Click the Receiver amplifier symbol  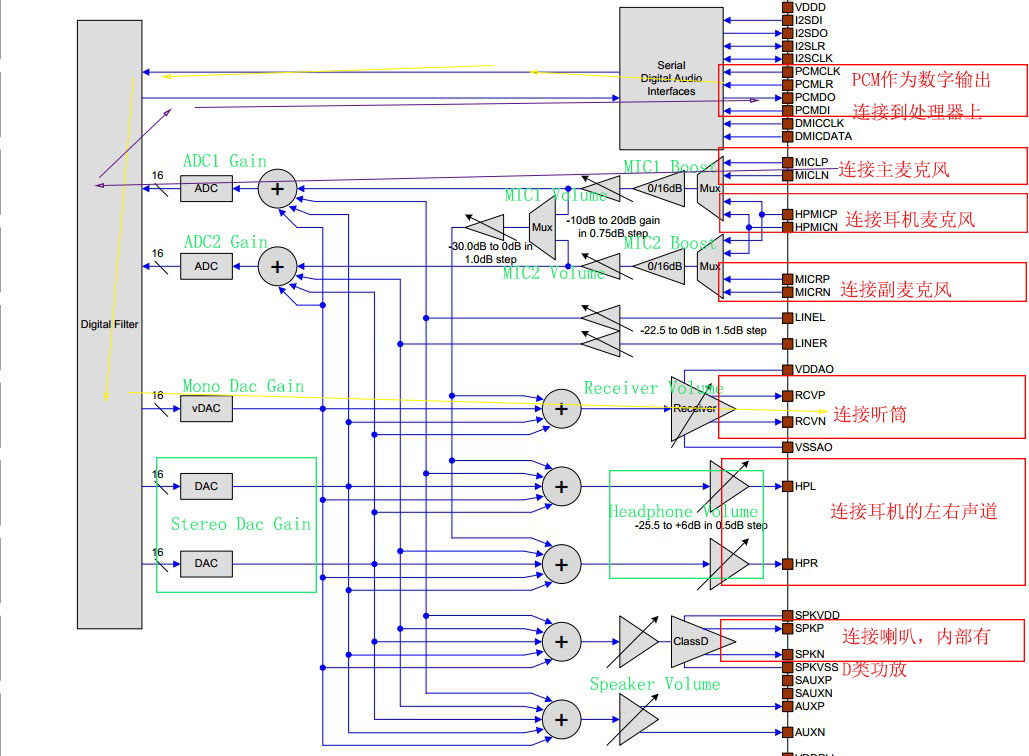(x=693, y=408)
